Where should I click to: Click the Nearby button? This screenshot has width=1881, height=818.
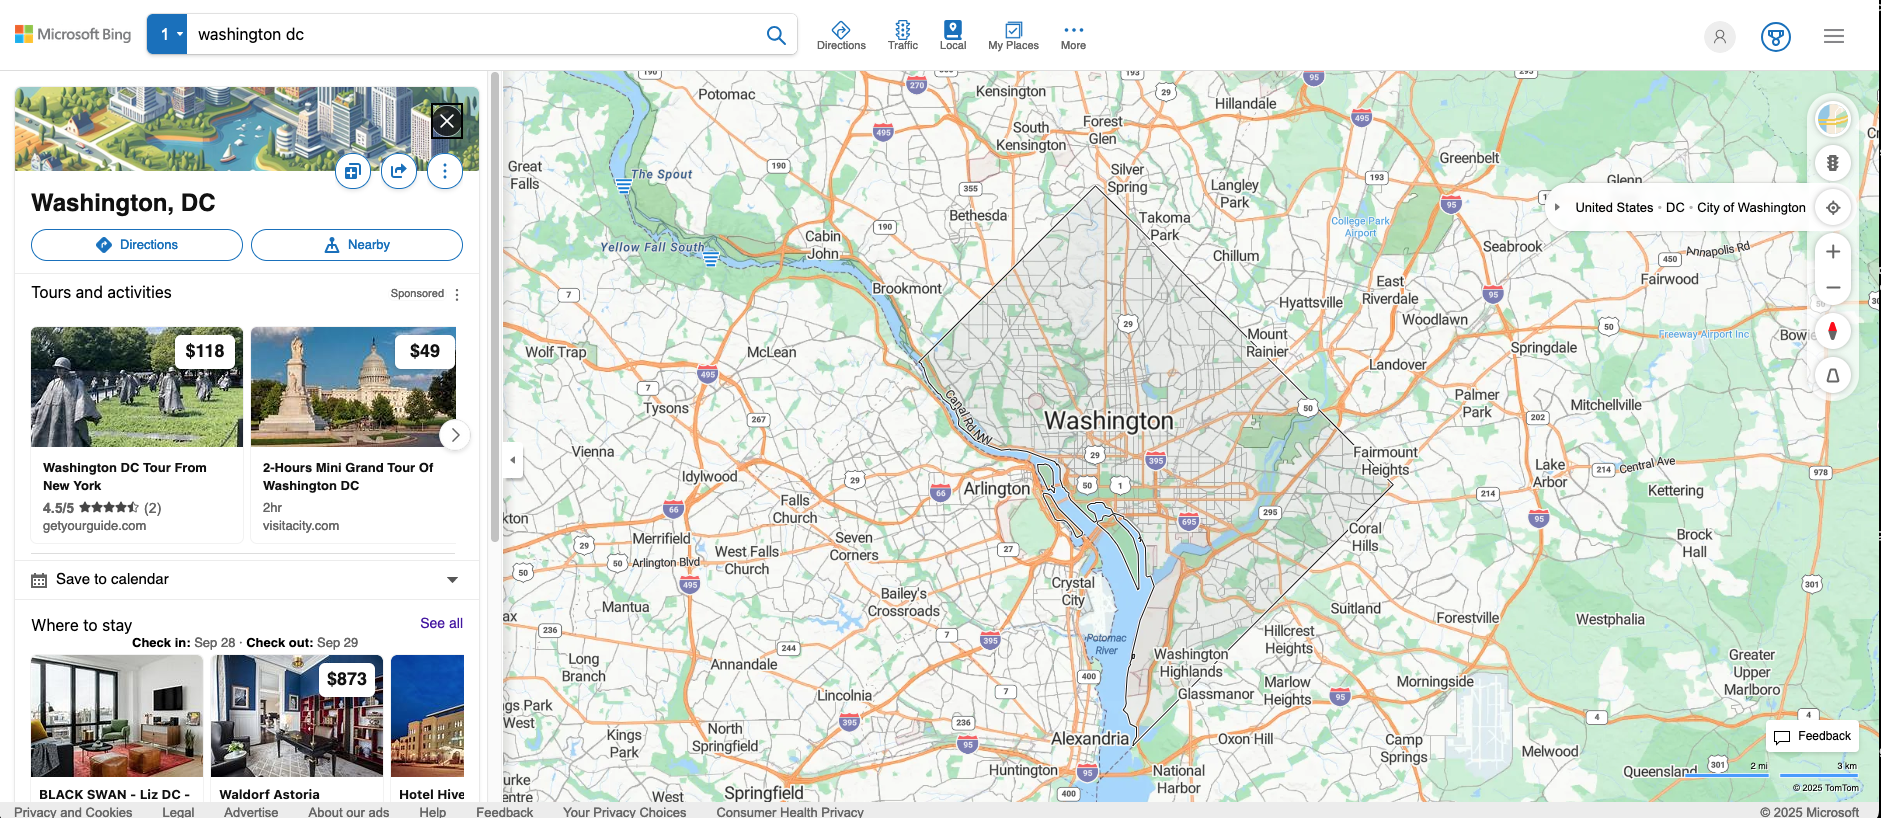357,245
